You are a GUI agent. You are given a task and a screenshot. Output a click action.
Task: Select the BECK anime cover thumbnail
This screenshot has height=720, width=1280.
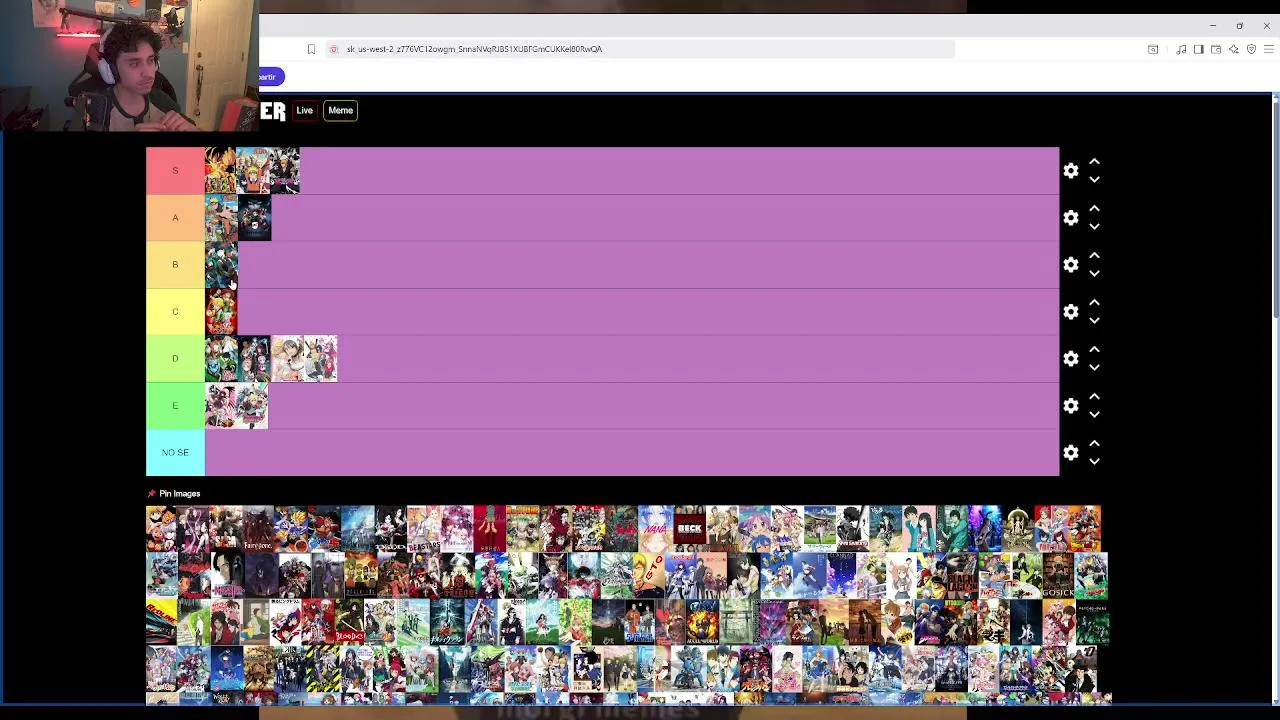pyautogui.click(x=689, y=529)
